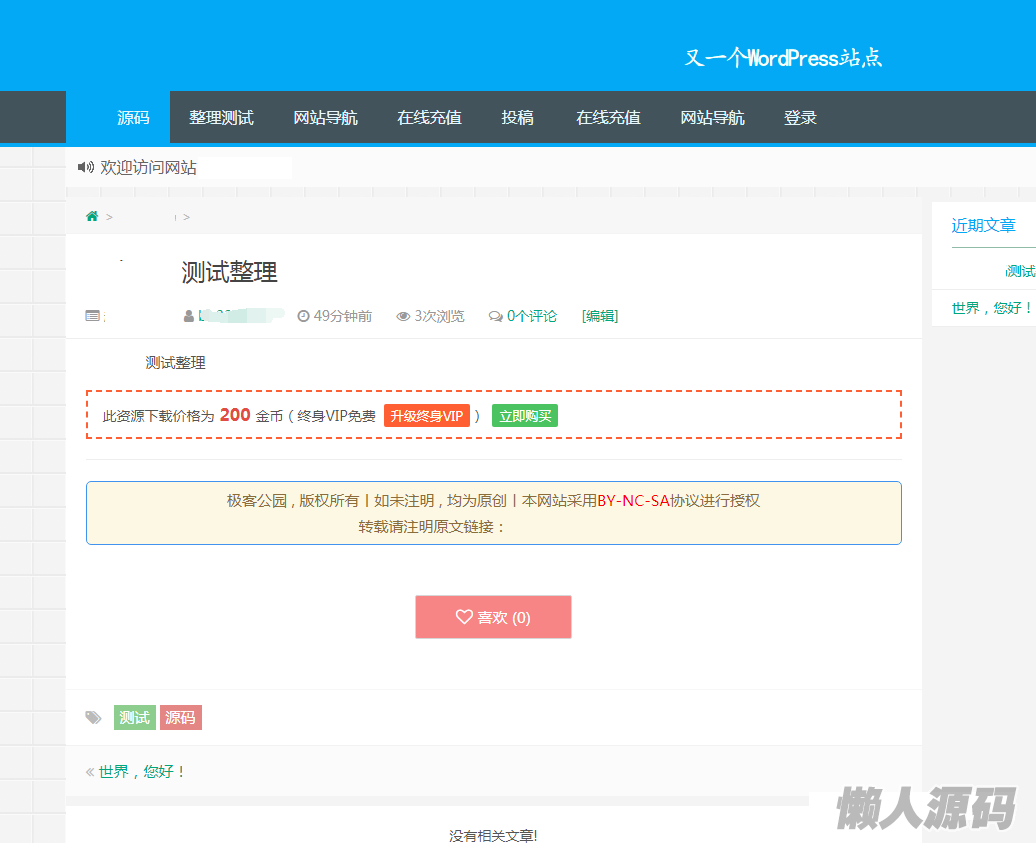Screen dimensions: 1036x843
Task: Click the clock icon by 49分钟前
Action: [303, 316]
